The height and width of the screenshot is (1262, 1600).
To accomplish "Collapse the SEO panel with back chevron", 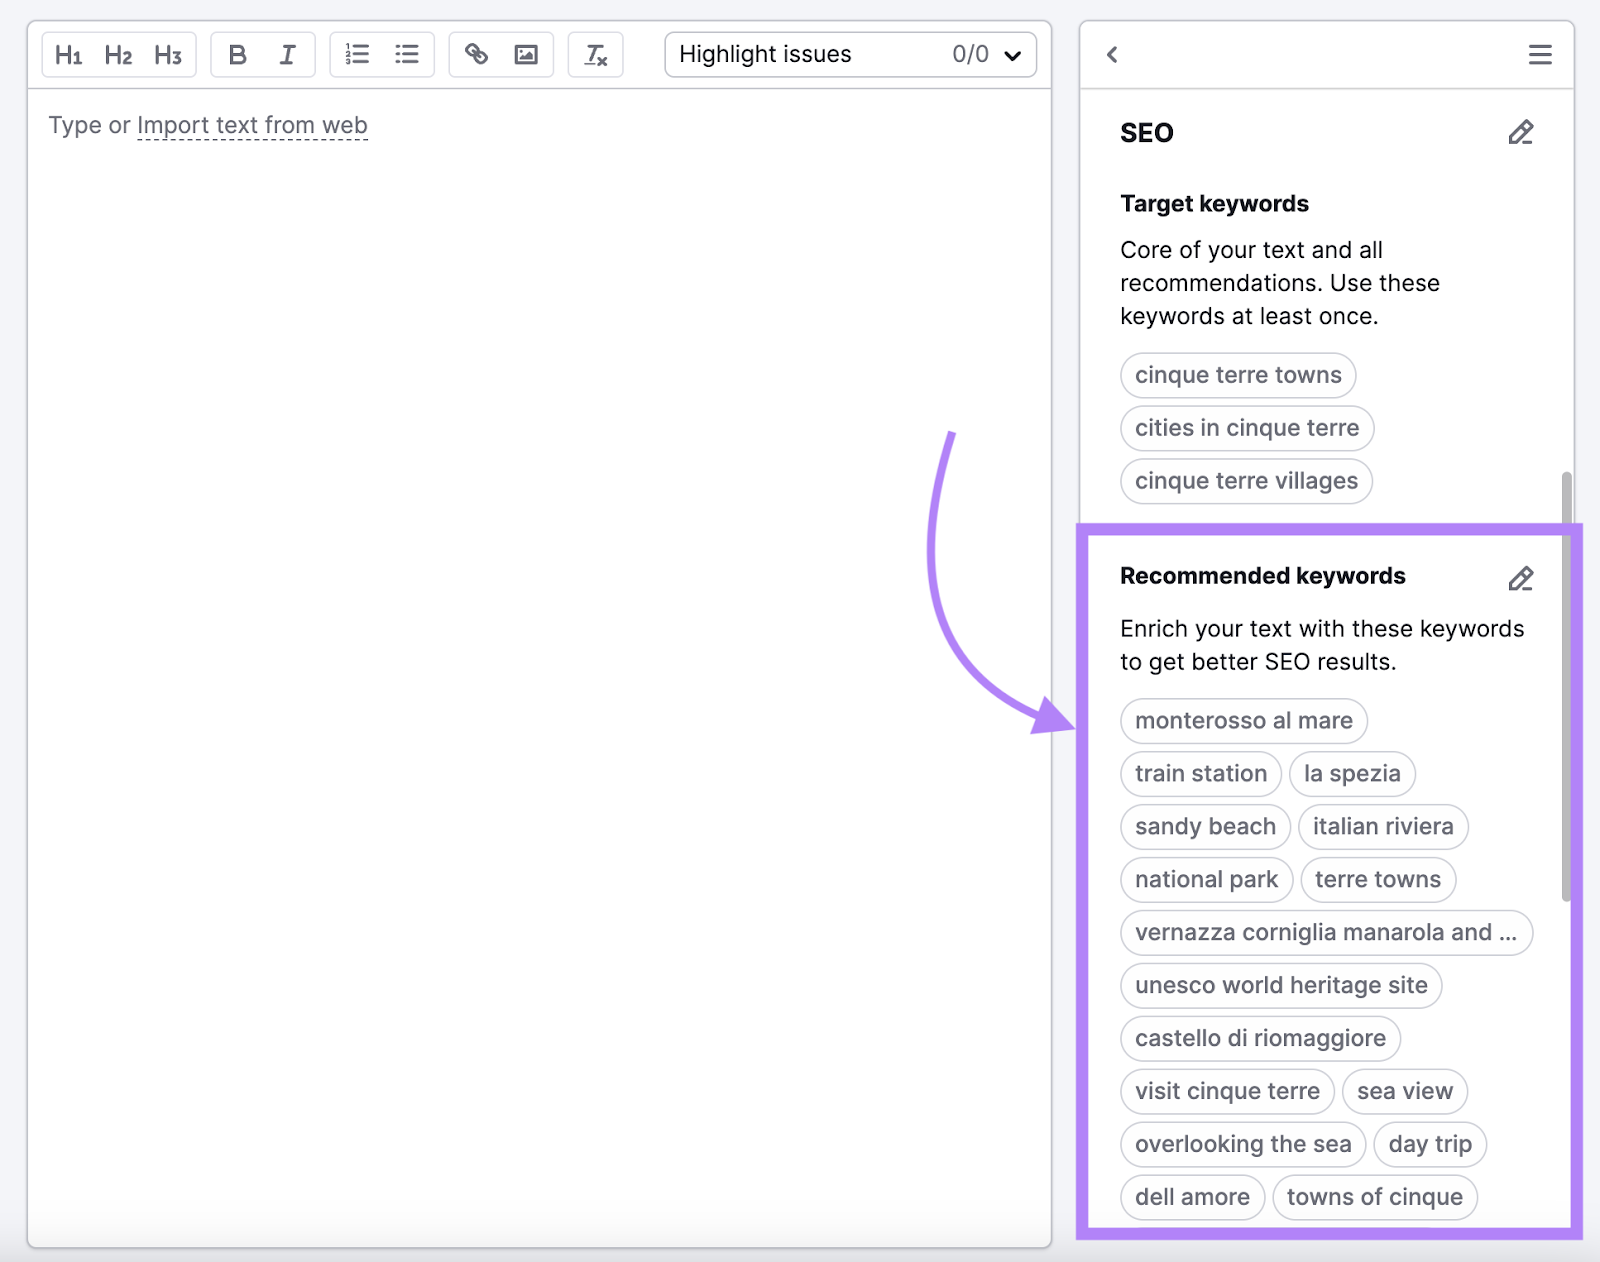I will 1111,55.
